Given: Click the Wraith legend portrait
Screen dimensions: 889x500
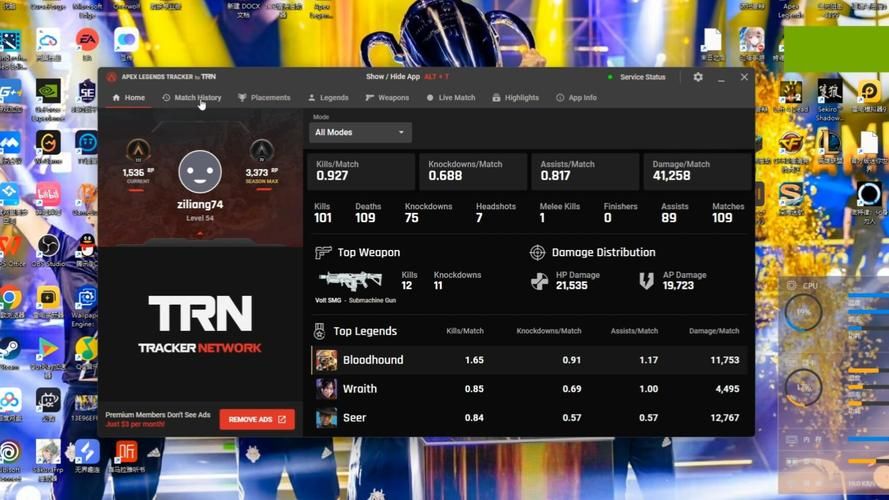Looking at the screenshot, I should (326, 389).
